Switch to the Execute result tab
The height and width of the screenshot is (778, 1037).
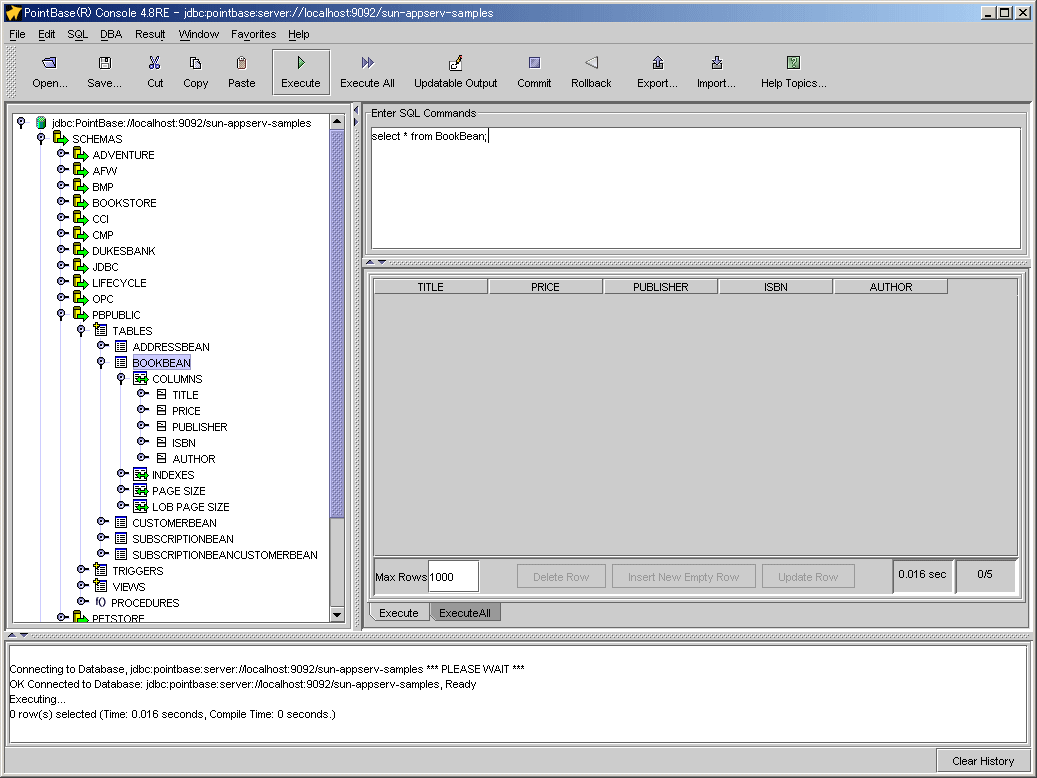click(x=398, y=613)
